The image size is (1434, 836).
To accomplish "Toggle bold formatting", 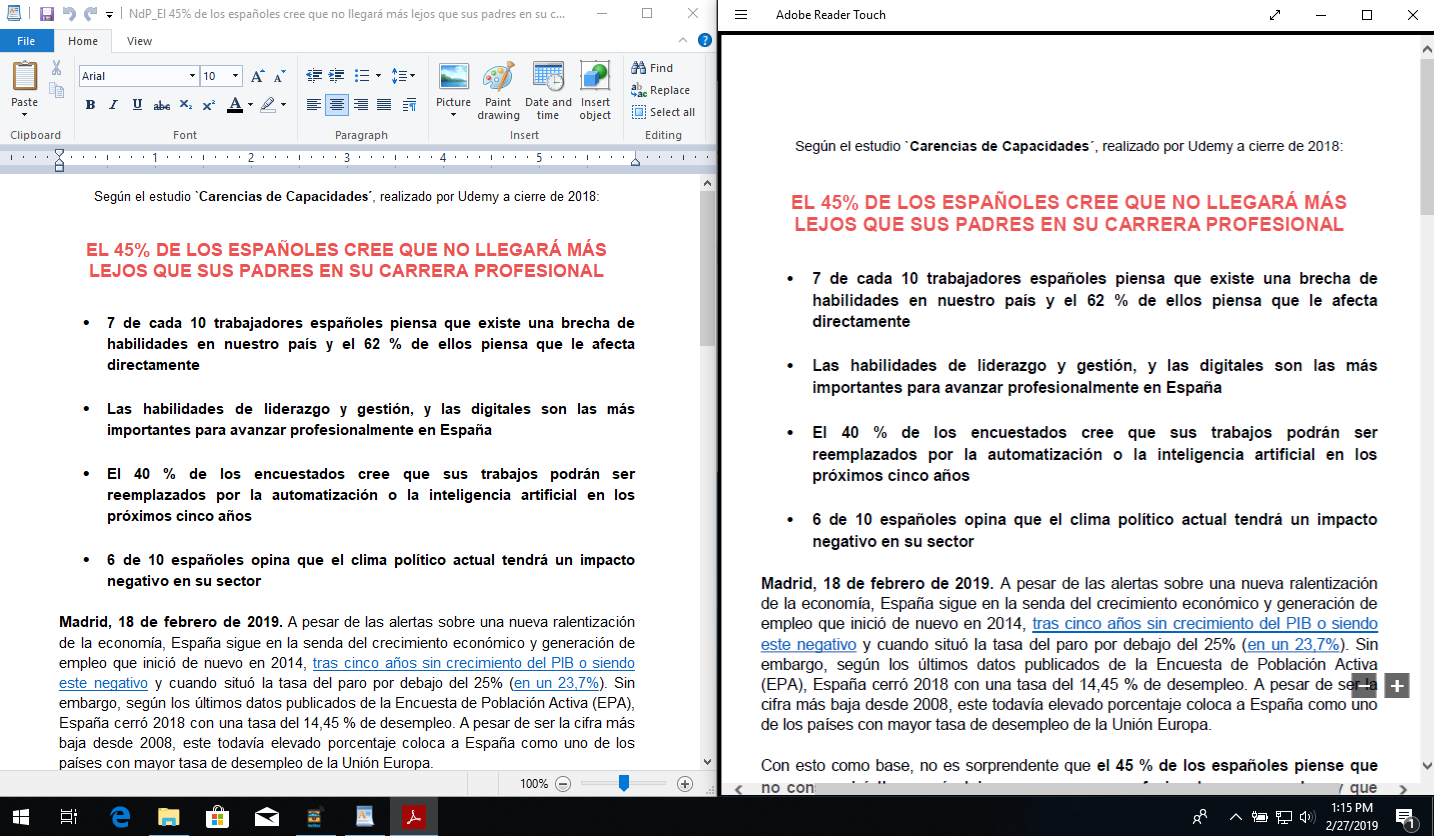I will [90, 105].
